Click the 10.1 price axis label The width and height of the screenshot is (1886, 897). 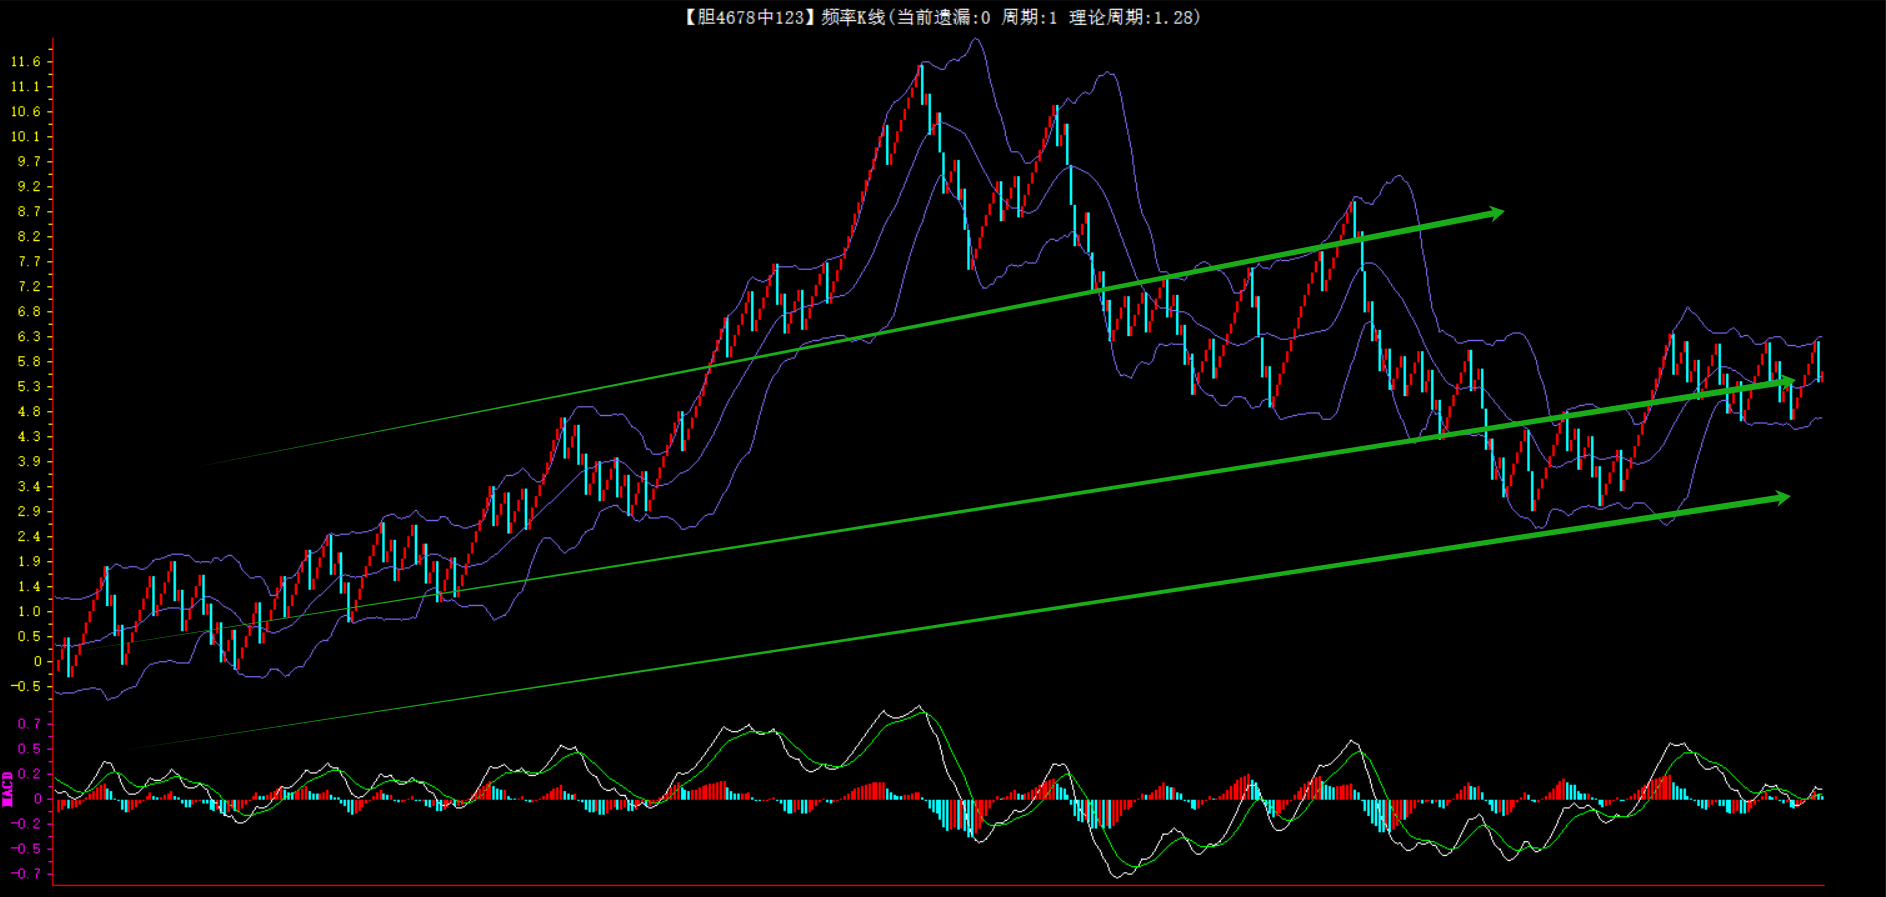point(26,137)
